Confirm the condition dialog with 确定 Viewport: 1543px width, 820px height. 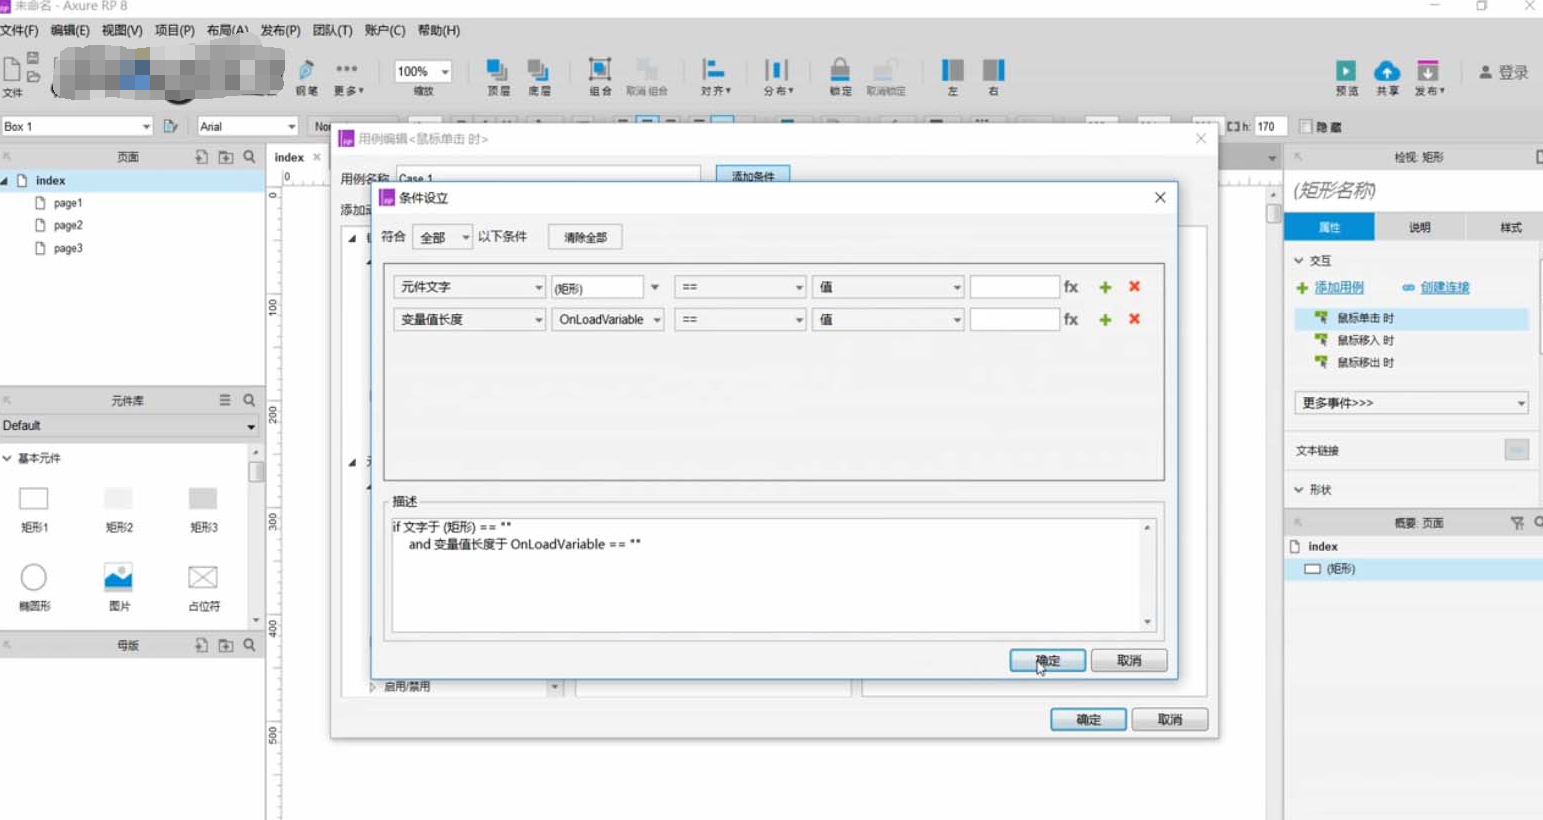pyautogui.click(x=1046, y=660)
